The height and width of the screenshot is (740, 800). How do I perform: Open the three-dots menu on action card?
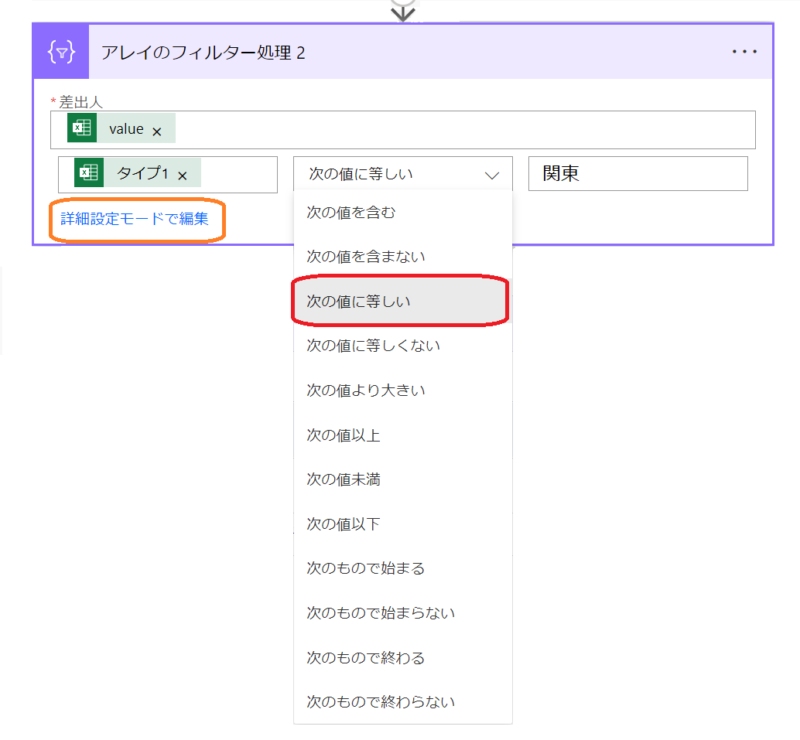coord(744,52)
